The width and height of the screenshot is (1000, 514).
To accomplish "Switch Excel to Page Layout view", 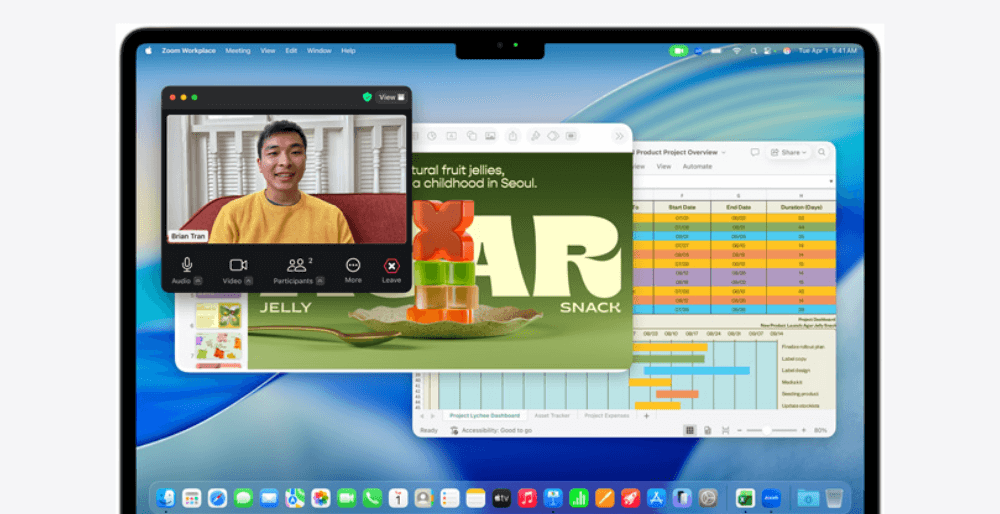I will click(707, 430).
